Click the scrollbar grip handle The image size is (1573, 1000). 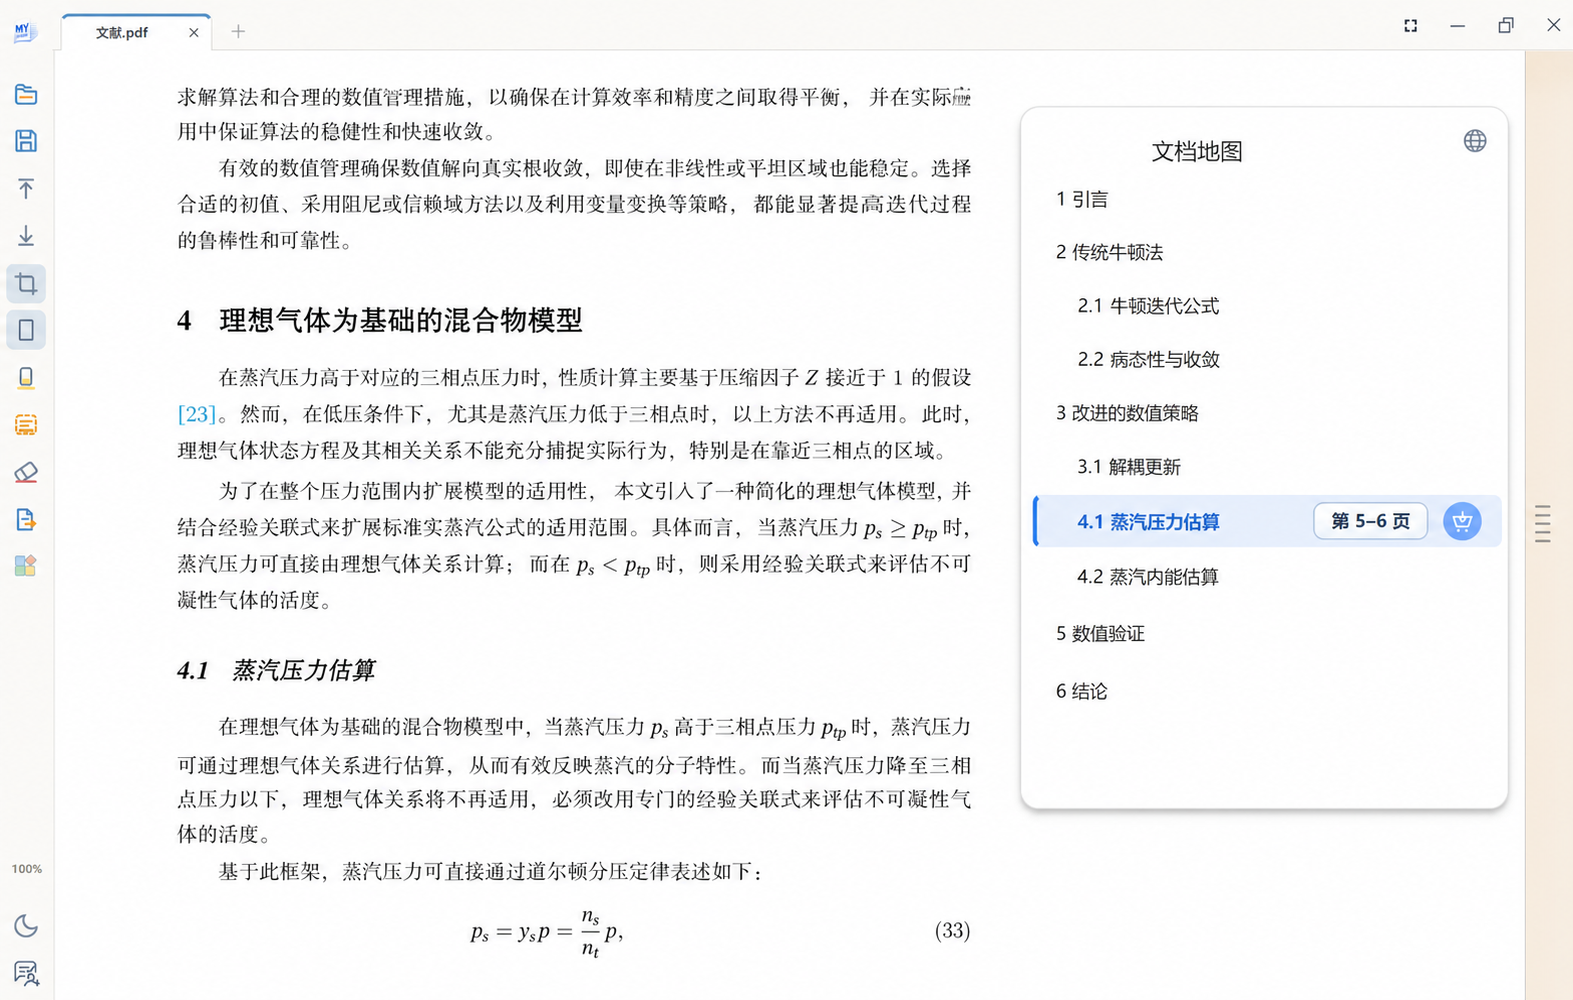(x=1543, y=524)
